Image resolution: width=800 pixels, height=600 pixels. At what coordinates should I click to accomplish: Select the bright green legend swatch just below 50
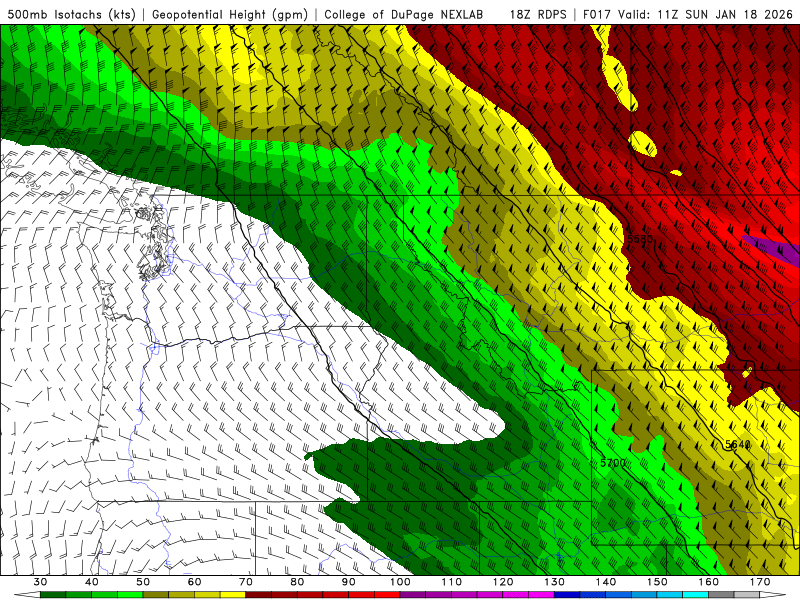[x=130, y=595]
